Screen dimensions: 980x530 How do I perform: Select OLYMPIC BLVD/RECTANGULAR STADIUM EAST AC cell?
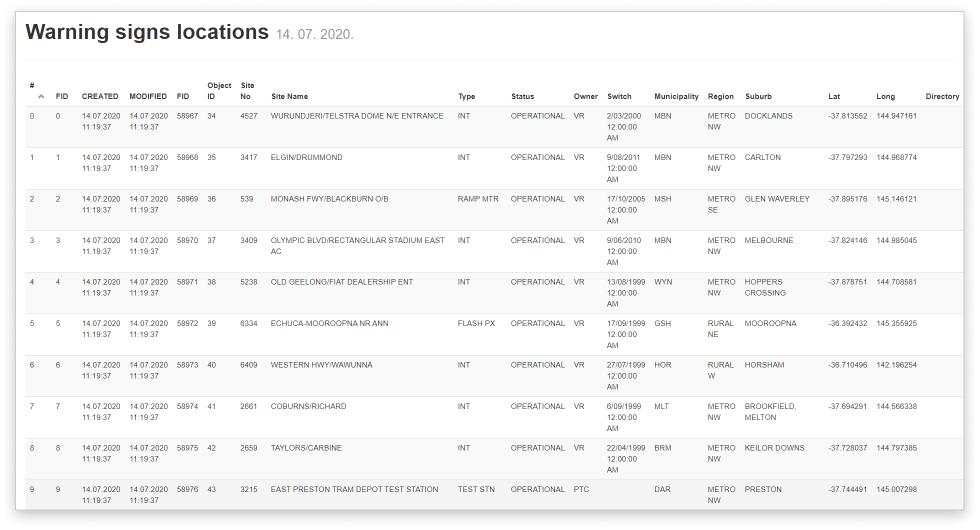pos(358,246)
